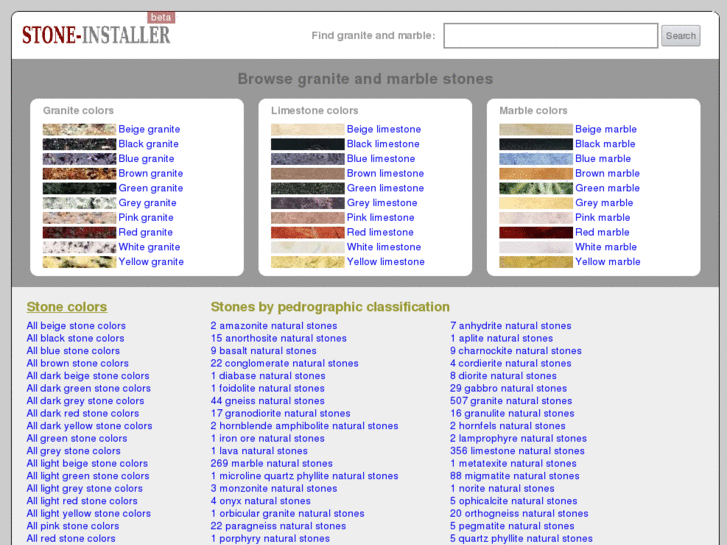
Task: Open 5 quartz phyllite natural stones
Action: tap(522, 539)
